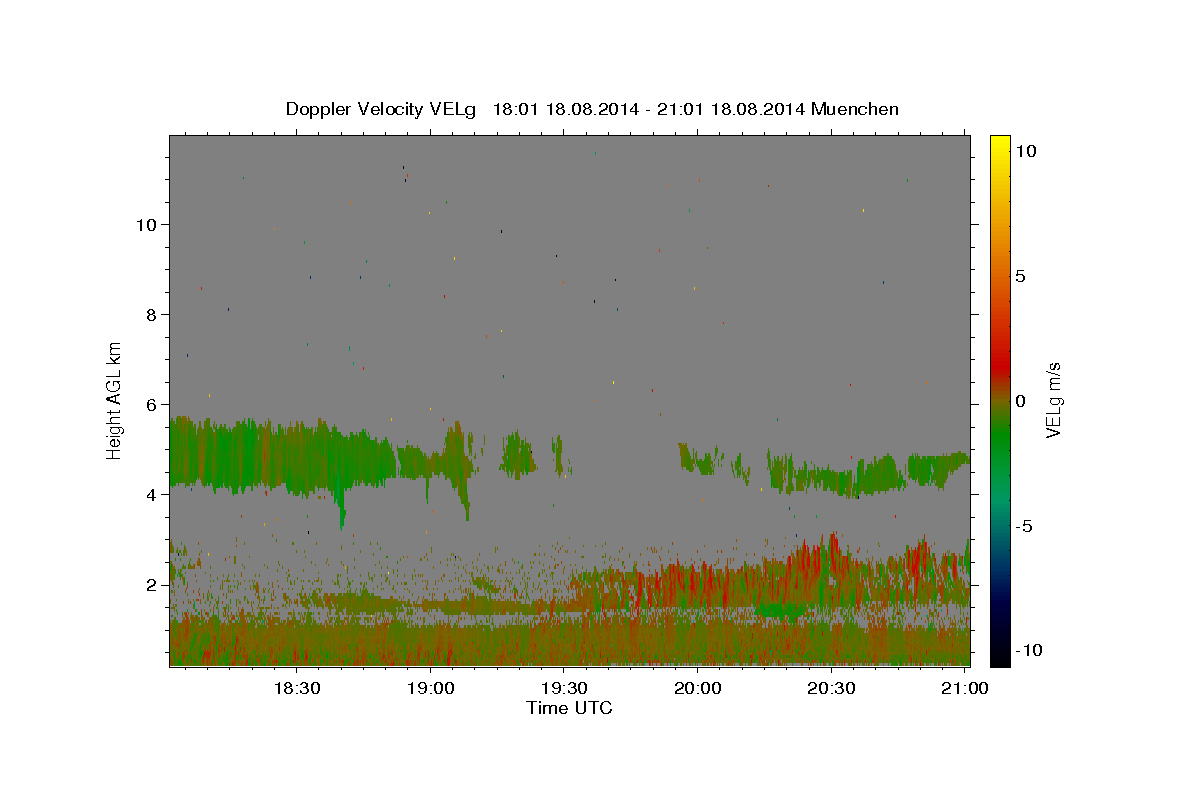Click the '19:00' time axis label
1200x800 pixels.
430,688
